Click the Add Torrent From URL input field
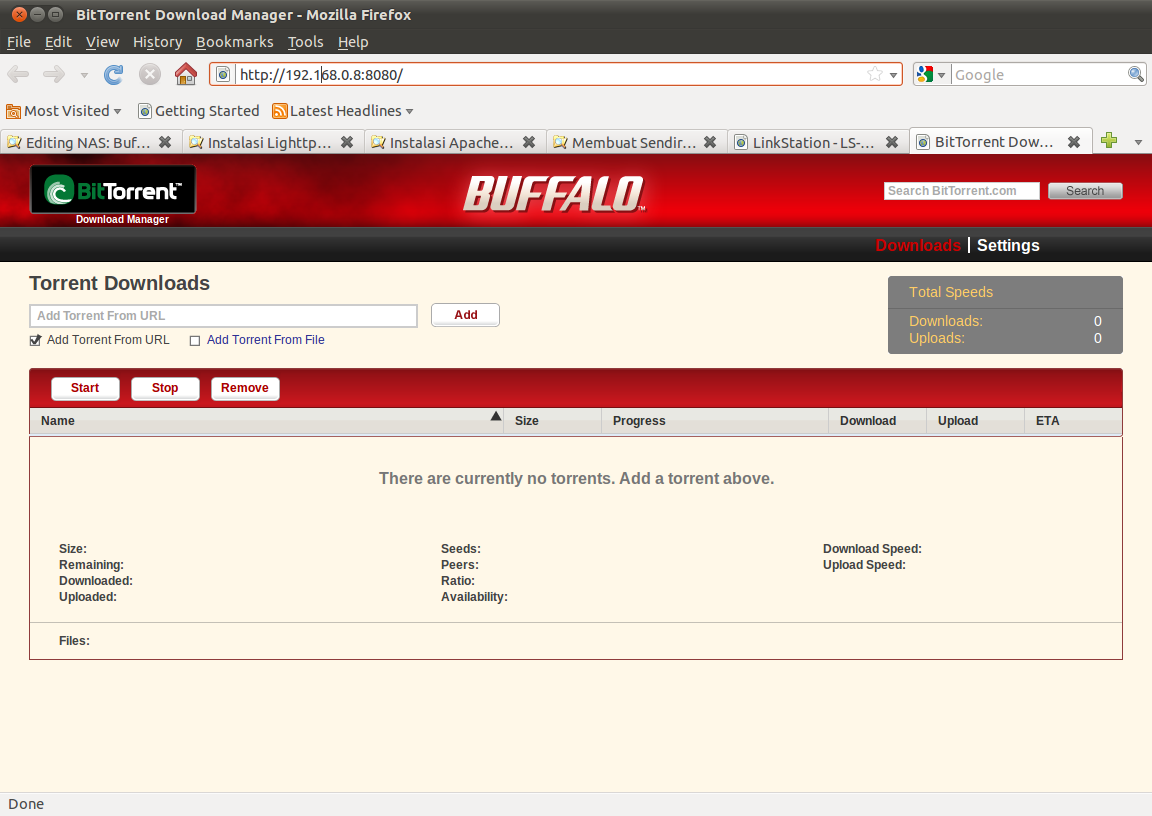1152x816 pixels. point(223,316)
